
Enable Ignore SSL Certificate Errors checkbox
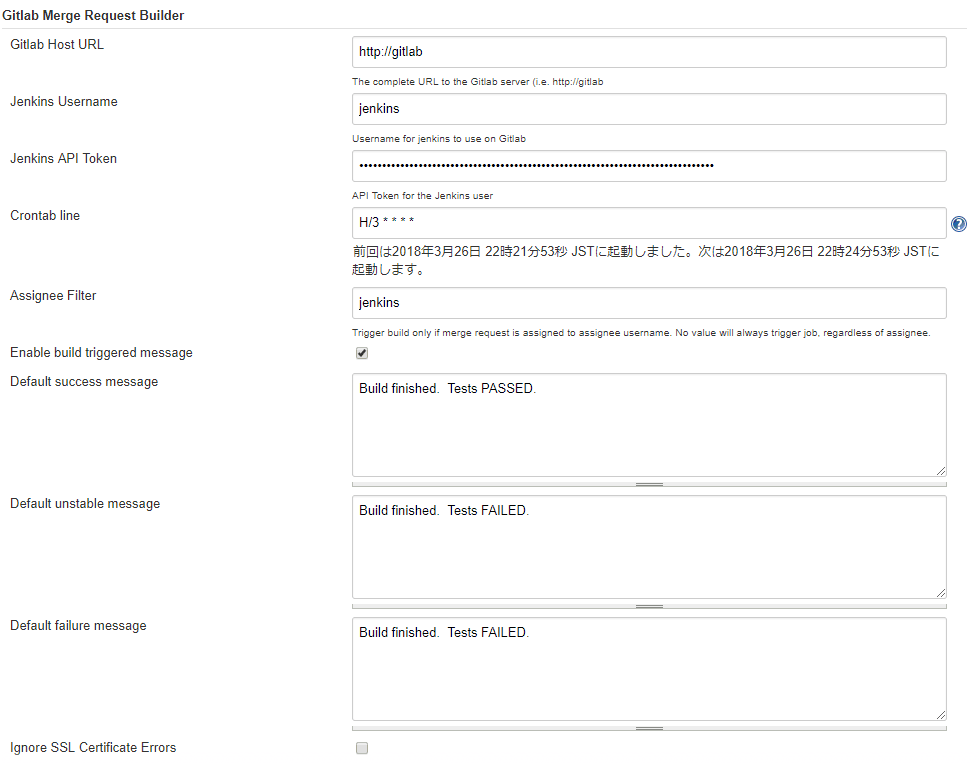pyautogui.click(x=362, y=748)
